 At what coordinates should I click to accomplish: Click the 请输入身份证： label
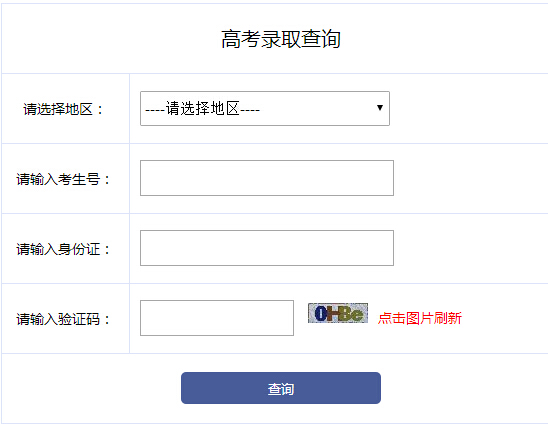click(63, 249)
